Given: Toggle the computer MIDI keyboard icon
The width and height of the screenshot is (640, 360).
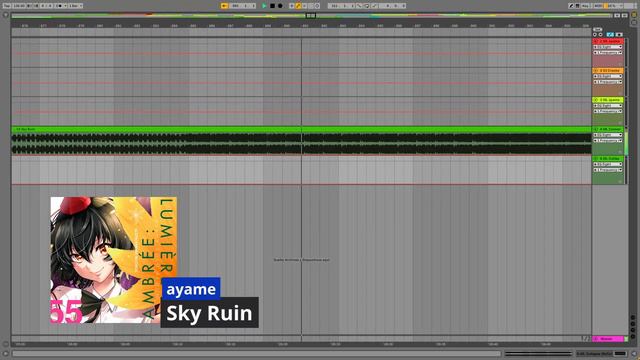Looking at the screenshot, I should (x=578, y=6).
